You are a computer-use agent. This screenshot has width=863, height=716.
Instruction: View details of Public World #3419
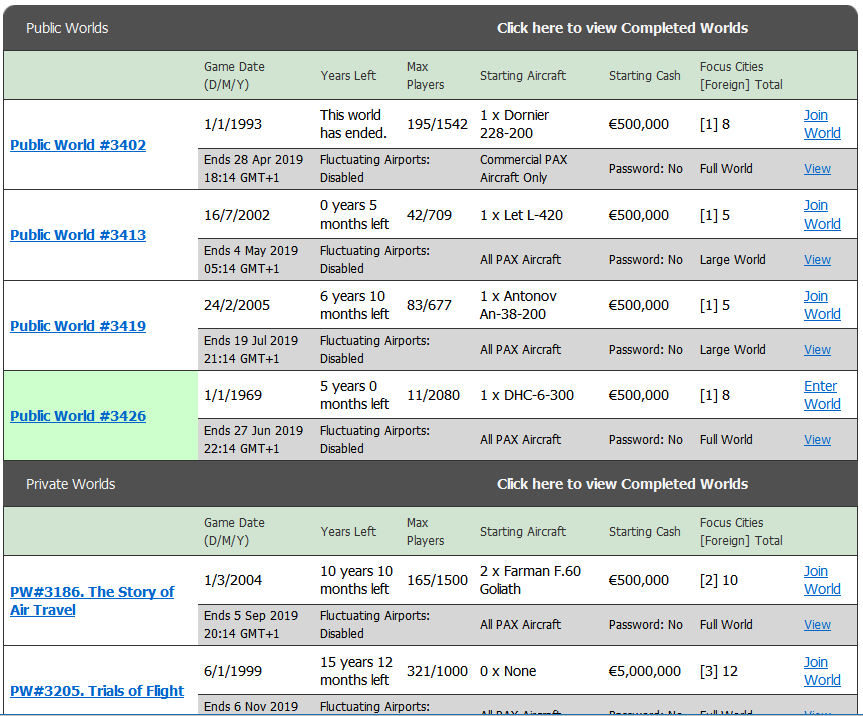click(817, 350)
